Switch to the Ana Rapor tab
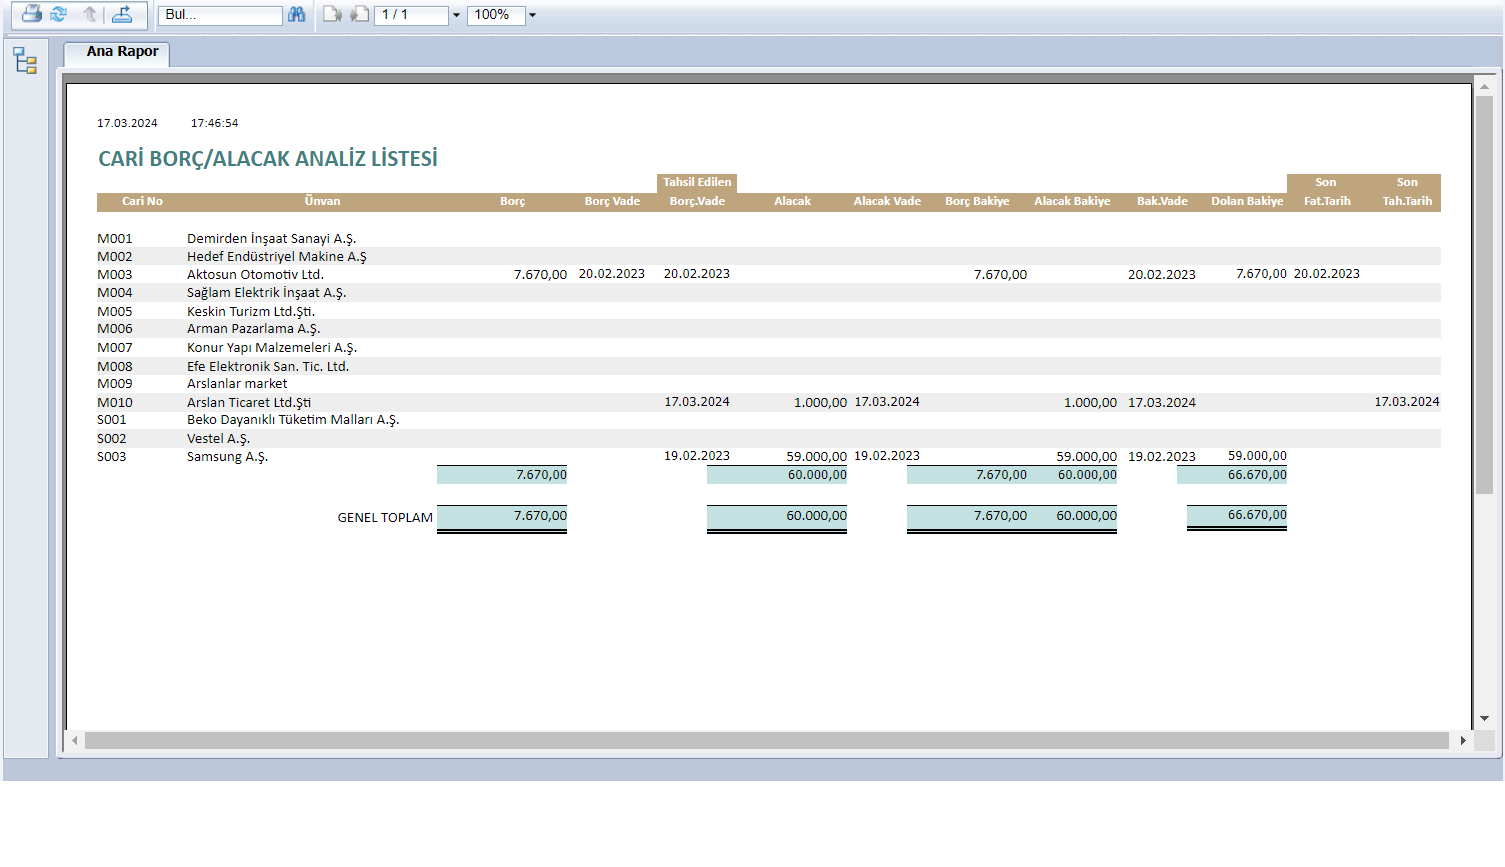 (122, 51)
